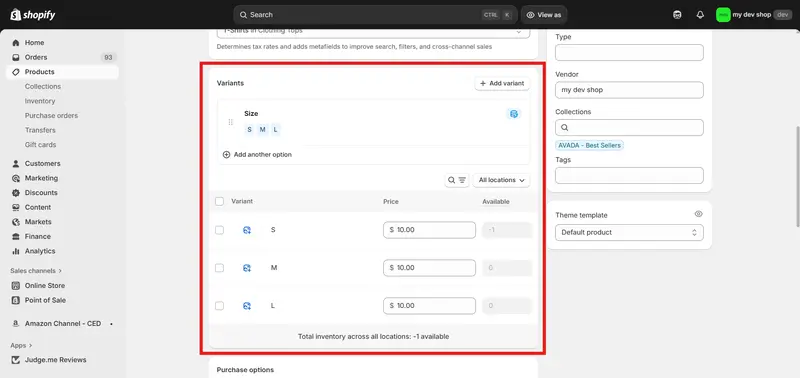Open the Sidekick assistant icon in top bar

click(677, 15)
